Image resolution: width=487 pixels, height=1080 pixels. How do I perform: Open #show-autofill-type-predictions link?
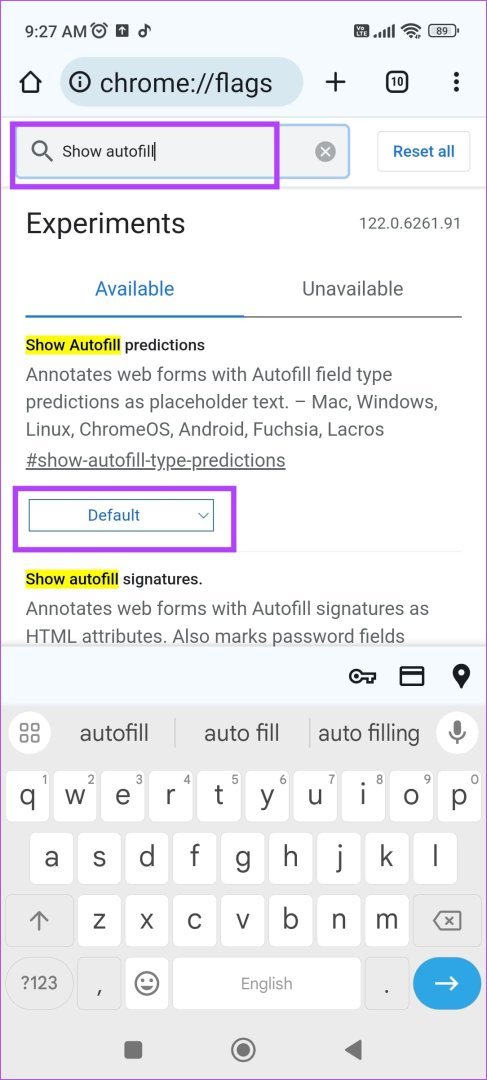click(156, 459)
